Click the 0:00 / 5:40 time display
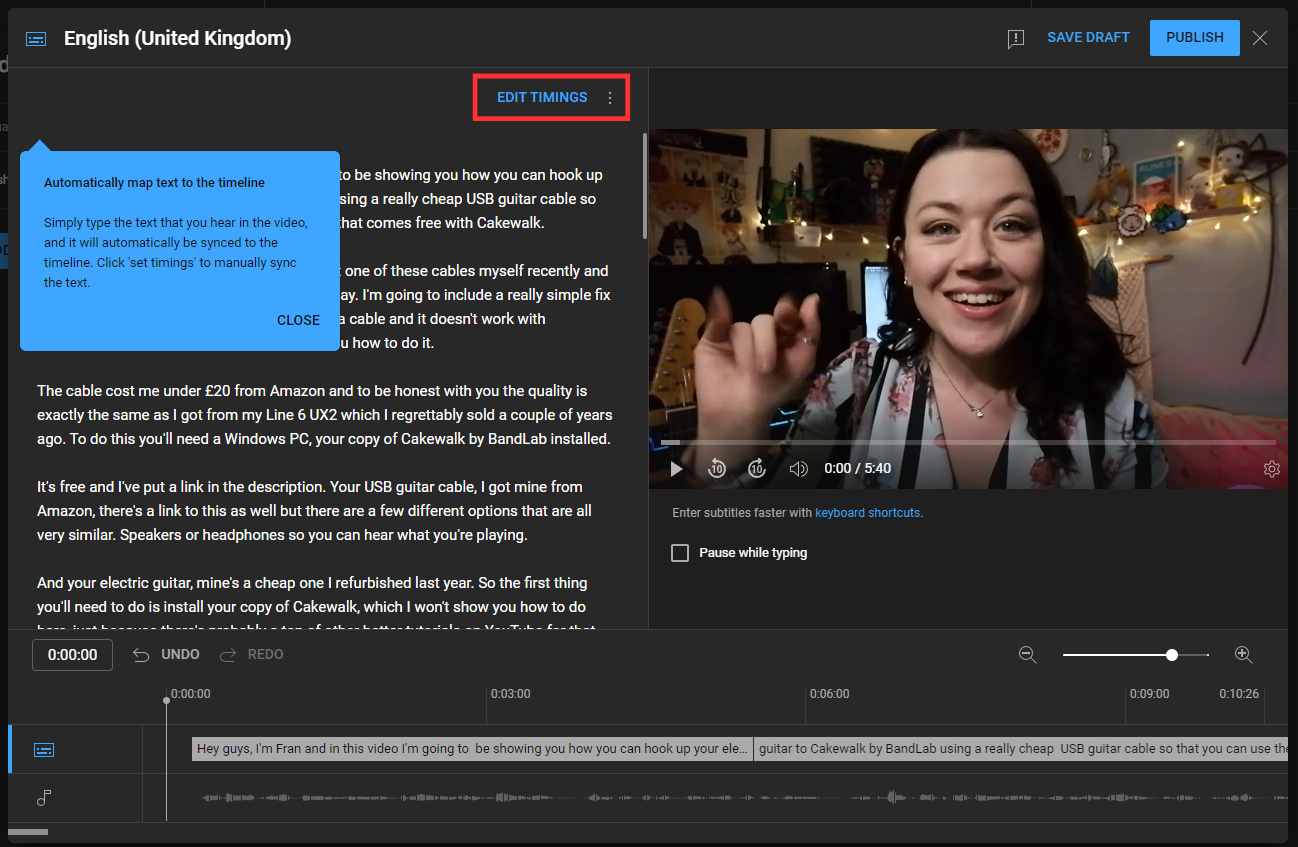The image size is (1298, 847). pyautogui.click(x=857, y=468)
